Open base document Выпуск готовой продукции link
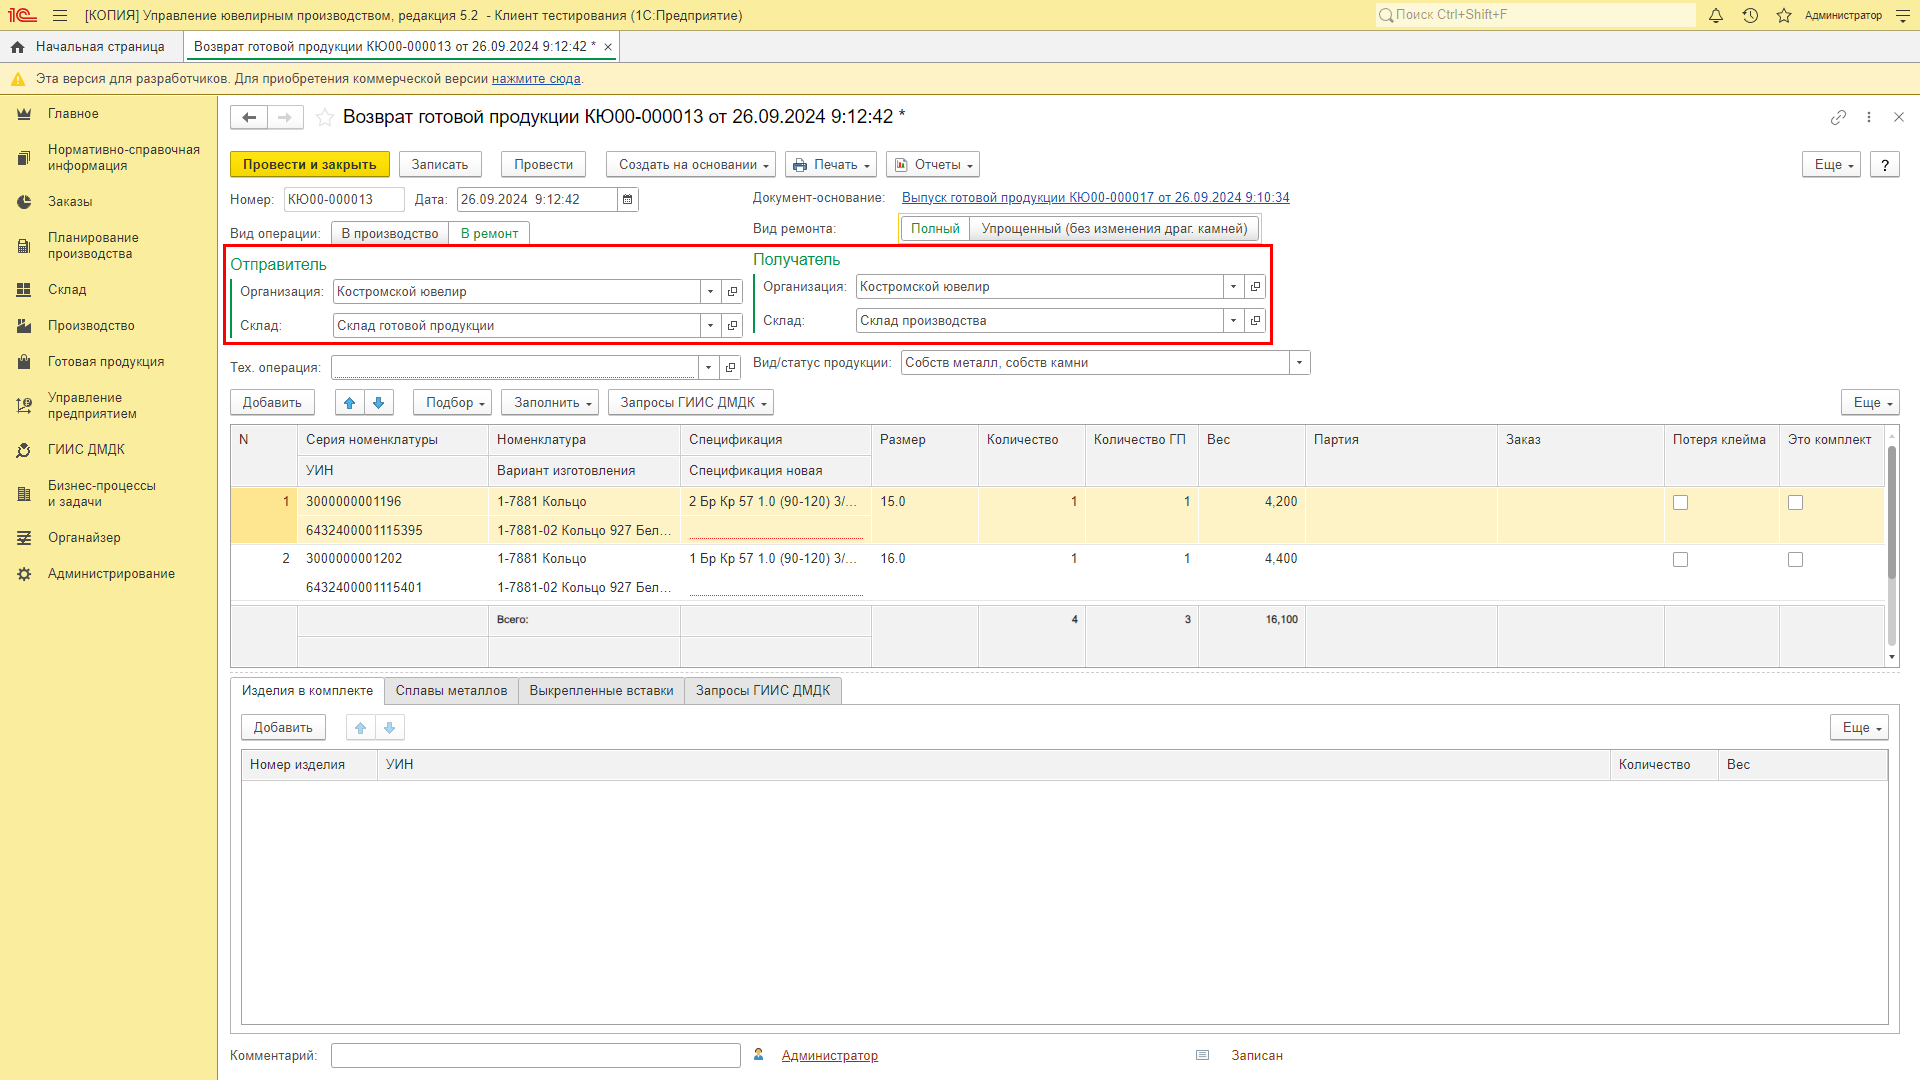This screenshot has width=1920, height=1080. pos(1095,198)
